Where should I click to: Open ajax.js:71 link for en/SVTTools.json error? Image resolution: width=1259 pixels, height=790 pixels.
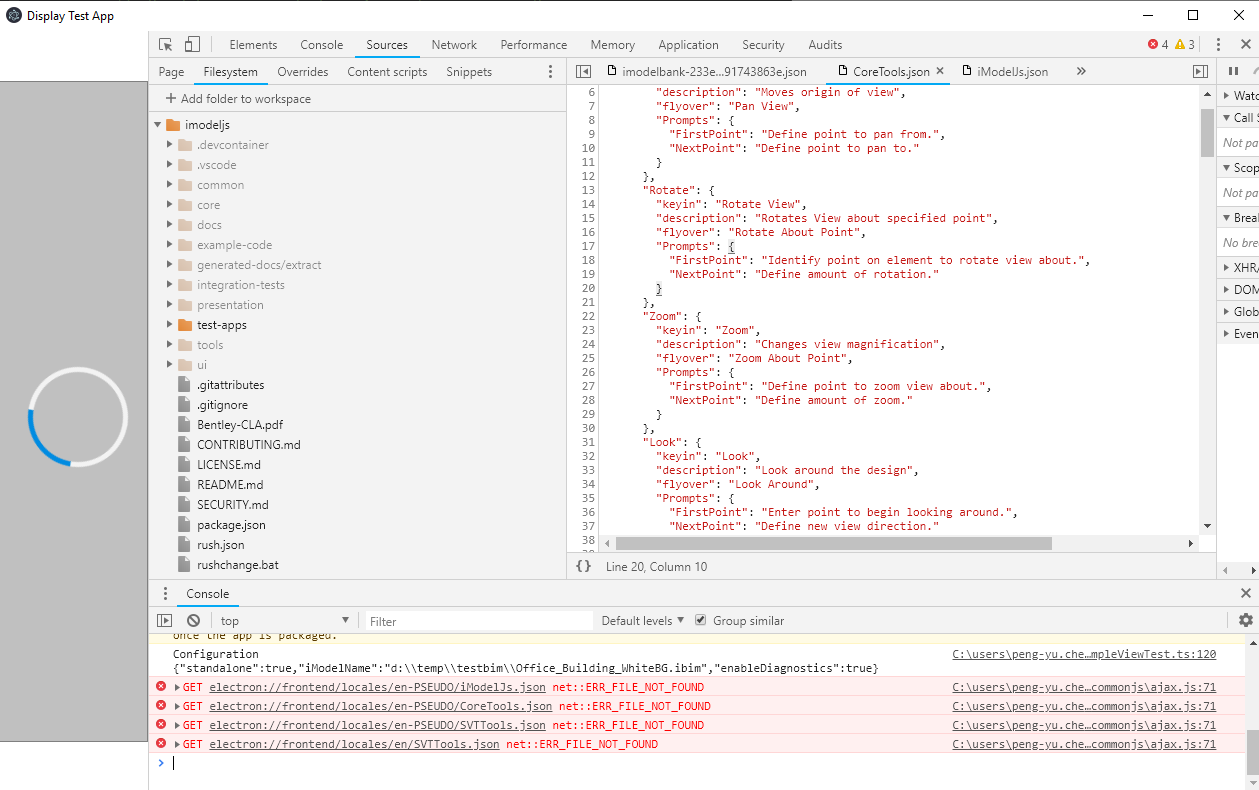click(1084, 744)
